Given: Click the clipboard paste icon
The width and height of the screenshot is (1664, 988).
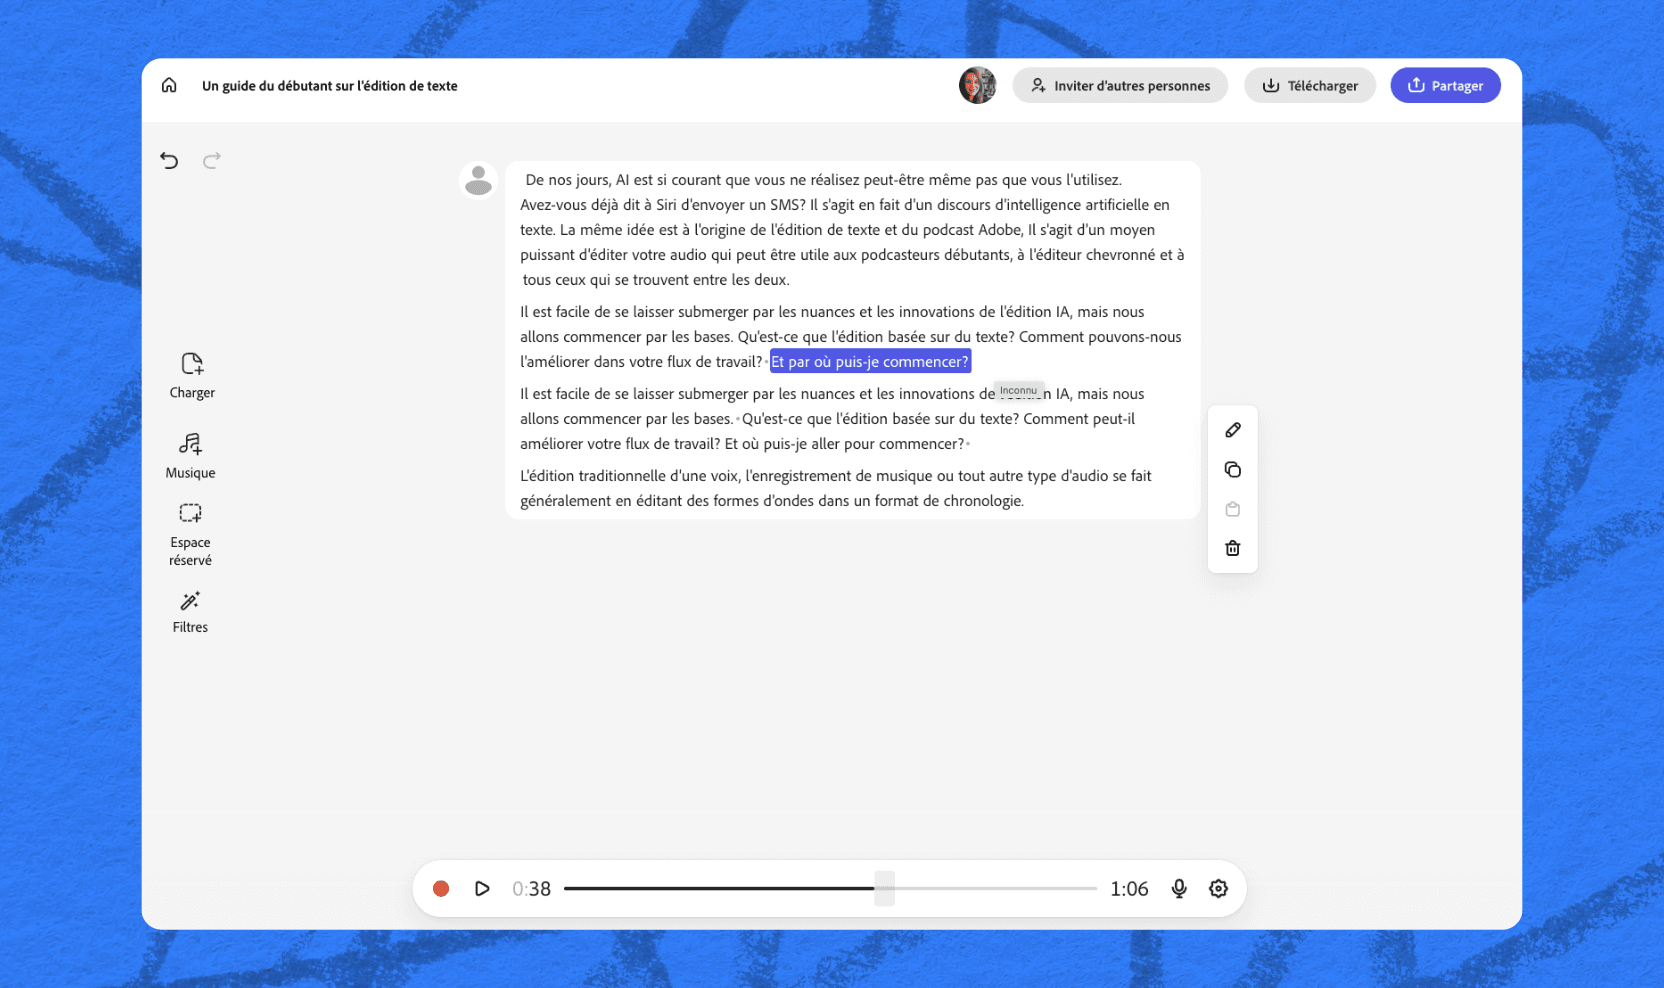Looking at the screenshot, I should point(1232,509).
